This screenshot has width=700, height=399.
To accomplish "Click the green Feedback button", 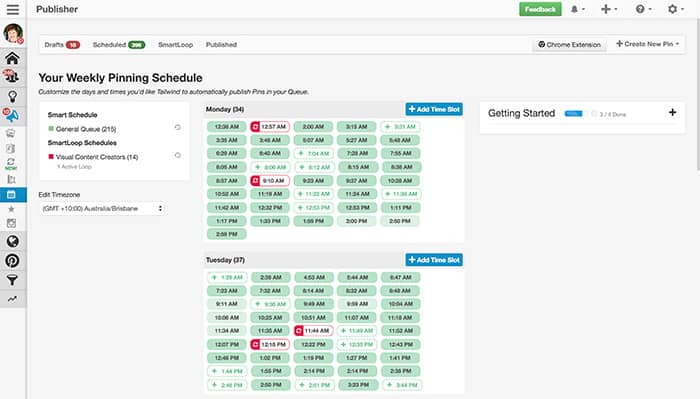I will (x=540, y=9).
